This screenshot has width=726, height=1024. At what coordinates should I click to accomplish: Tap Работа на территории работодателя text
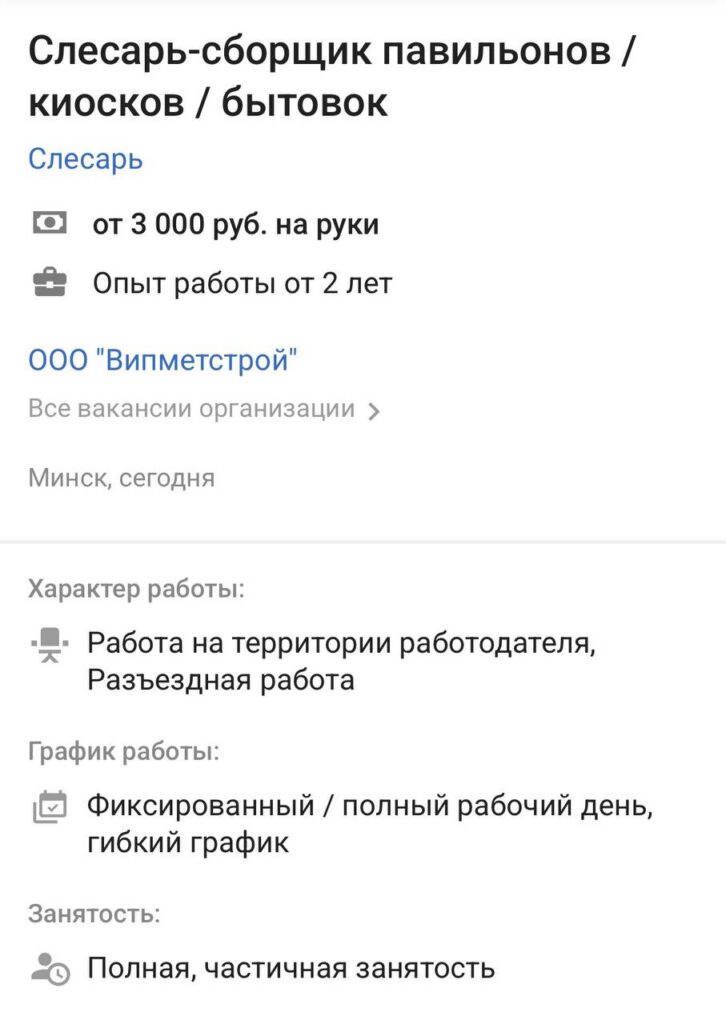341,643
